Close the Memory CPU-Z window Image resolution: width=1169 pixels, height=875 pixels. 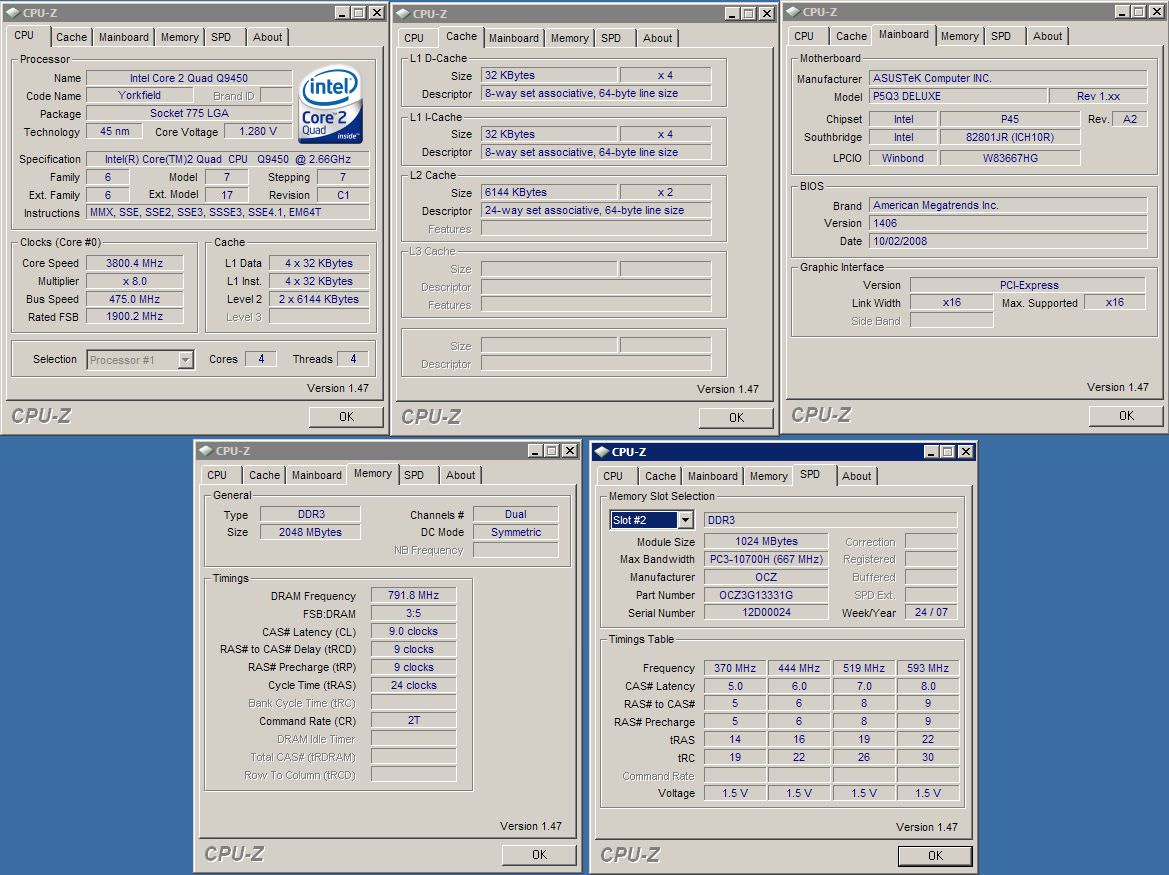click(x=570, y=451)
